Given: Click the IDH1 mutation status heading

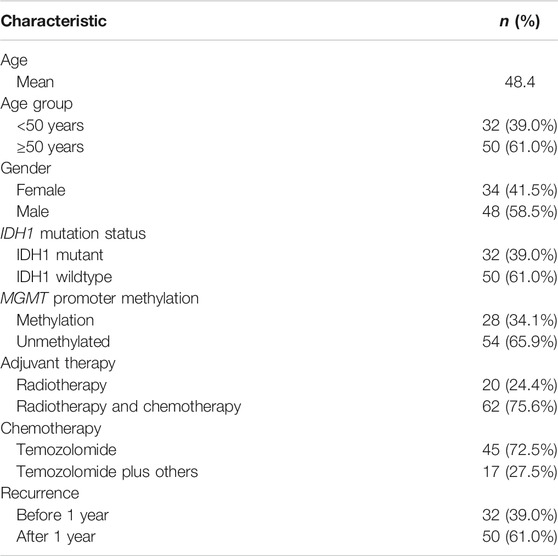Looking at the screenshot, I should coord(73,234).
